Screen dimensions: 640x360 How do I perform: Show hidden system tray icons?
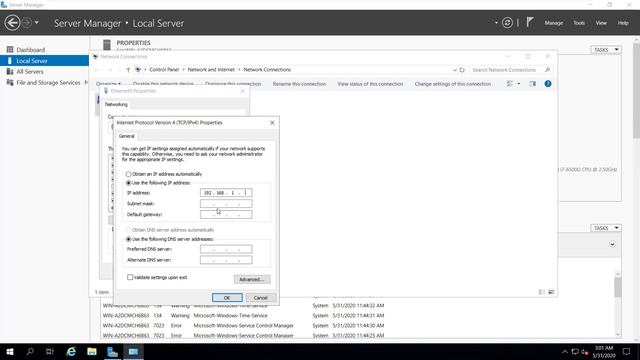click(564, 352)
